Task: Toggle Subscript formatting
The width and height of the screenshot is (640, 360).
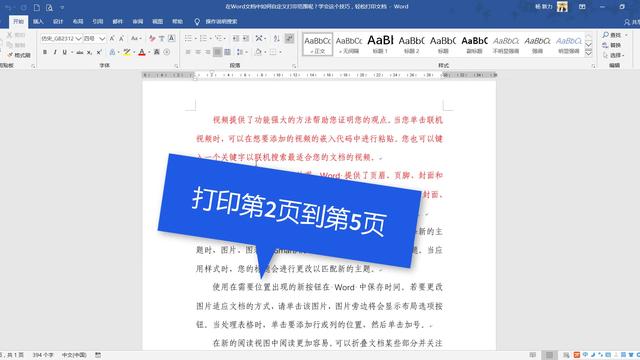Action: [x=89, y=52]
